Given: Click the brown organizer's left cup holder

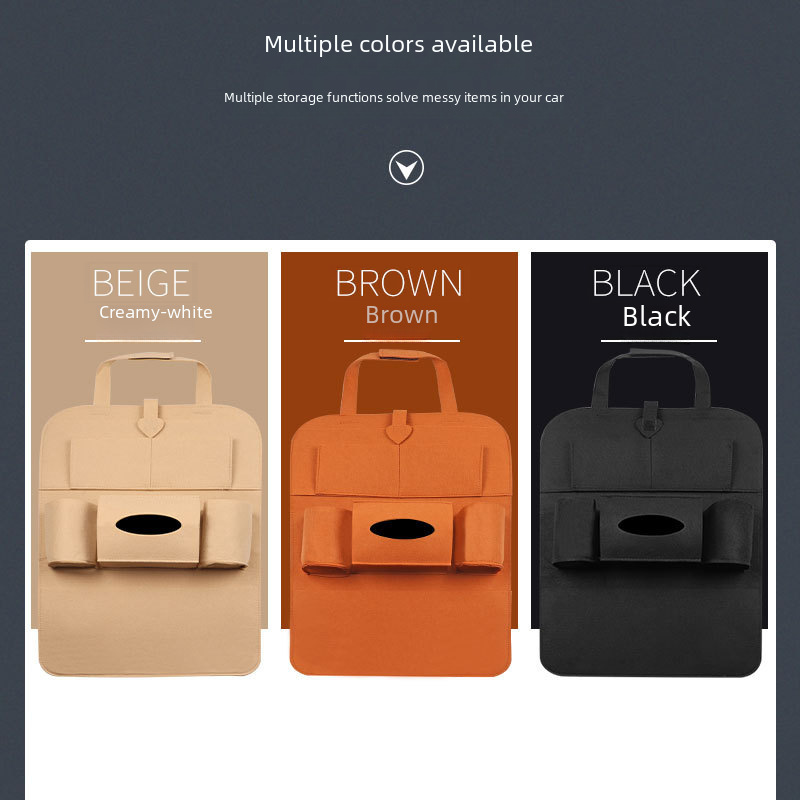Looking at the screenshot, I should [326, 541].
